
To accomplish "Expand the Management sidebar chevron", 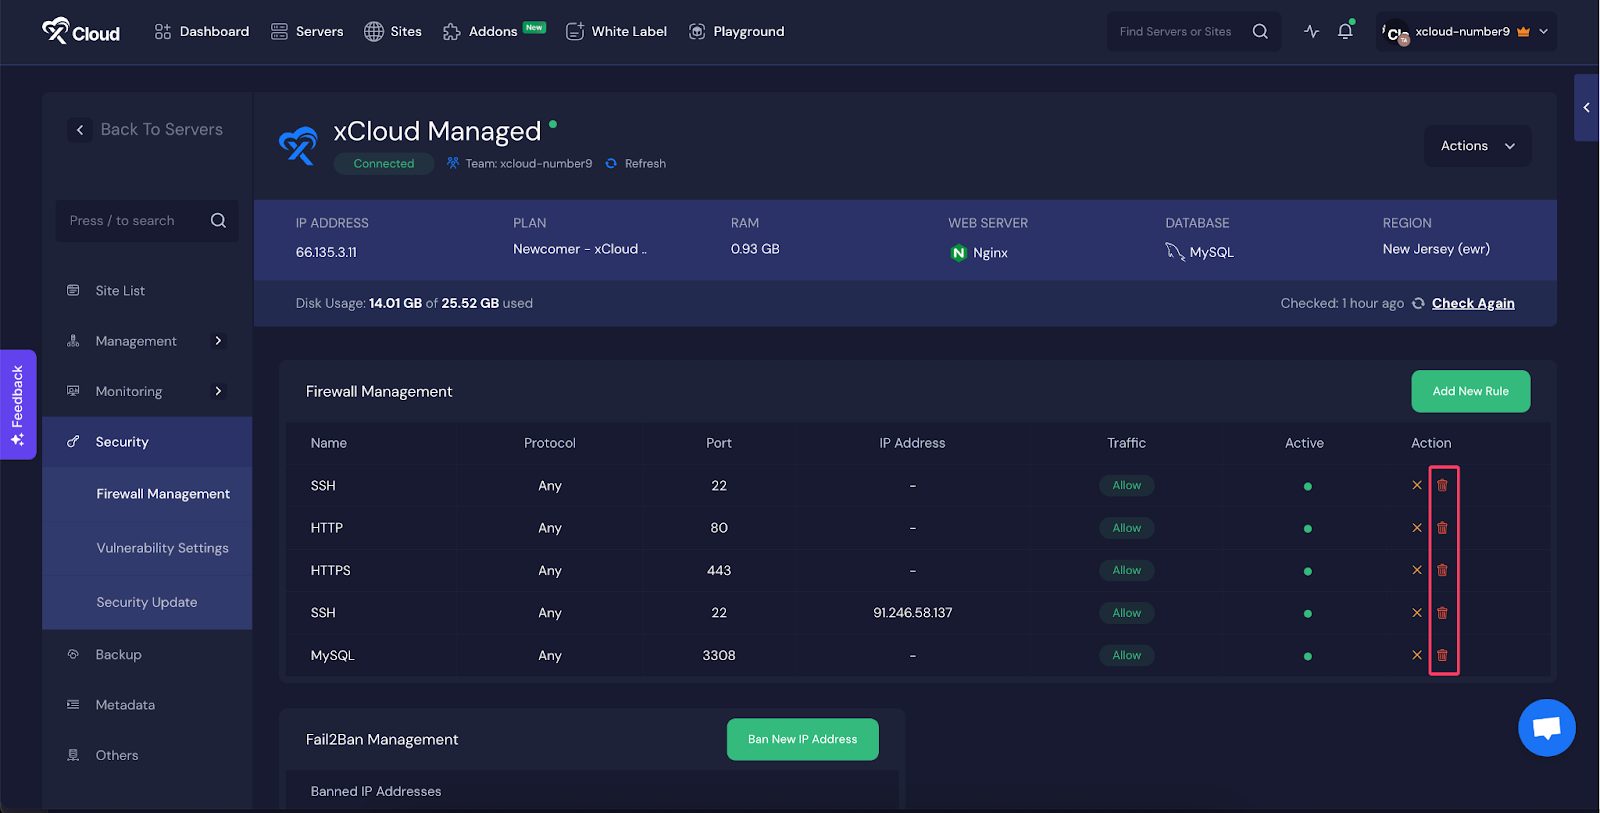I will 218,341.
